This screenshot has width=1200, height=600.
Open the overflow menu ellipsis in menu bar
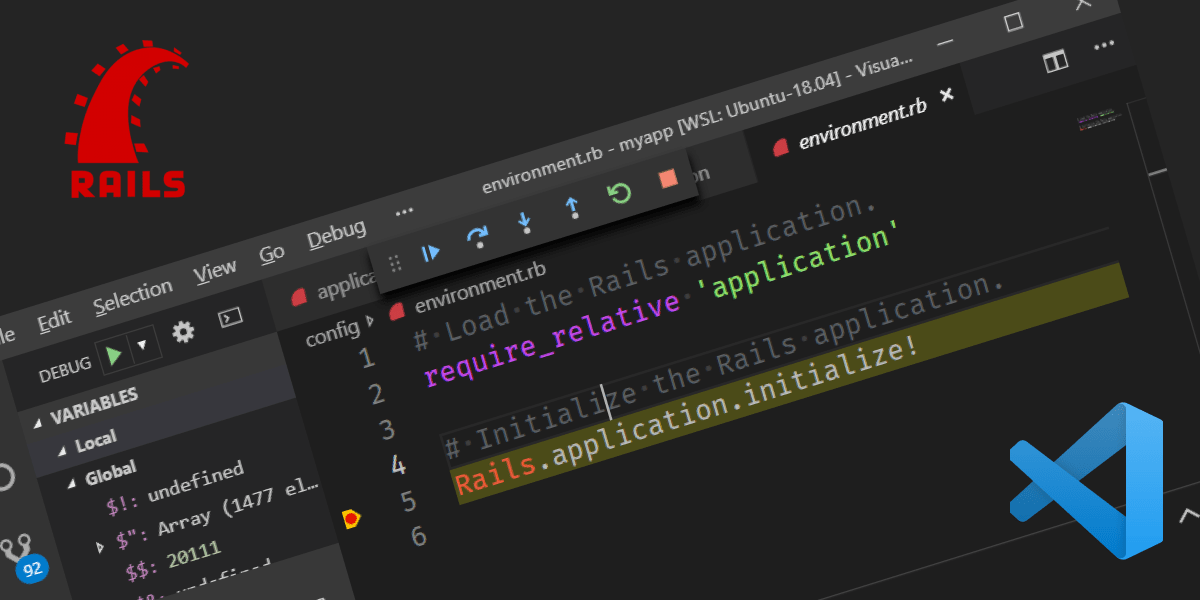pyautogui.click(x=404, y=212)
